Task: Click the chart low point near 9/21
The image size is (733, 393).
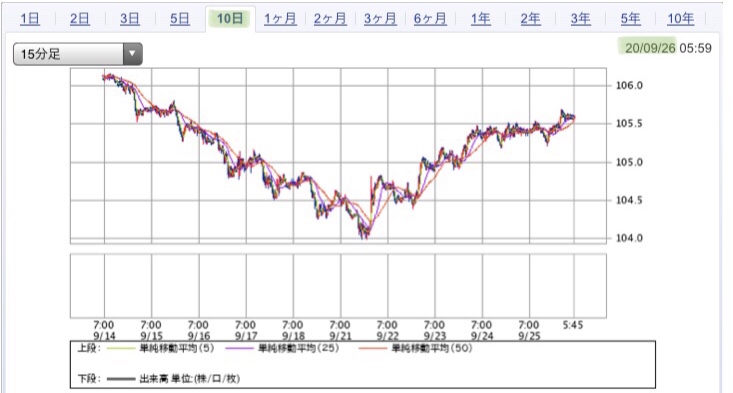Action: pyautogui.click(x=364, y=236)
